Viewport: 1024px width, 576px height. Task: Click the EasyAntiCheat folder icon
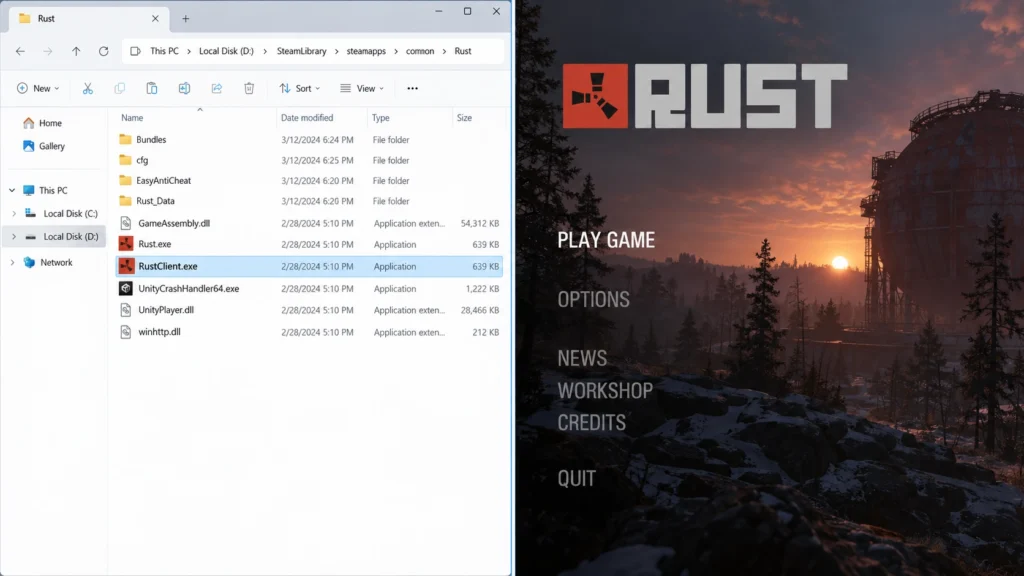tap(125, 180)
